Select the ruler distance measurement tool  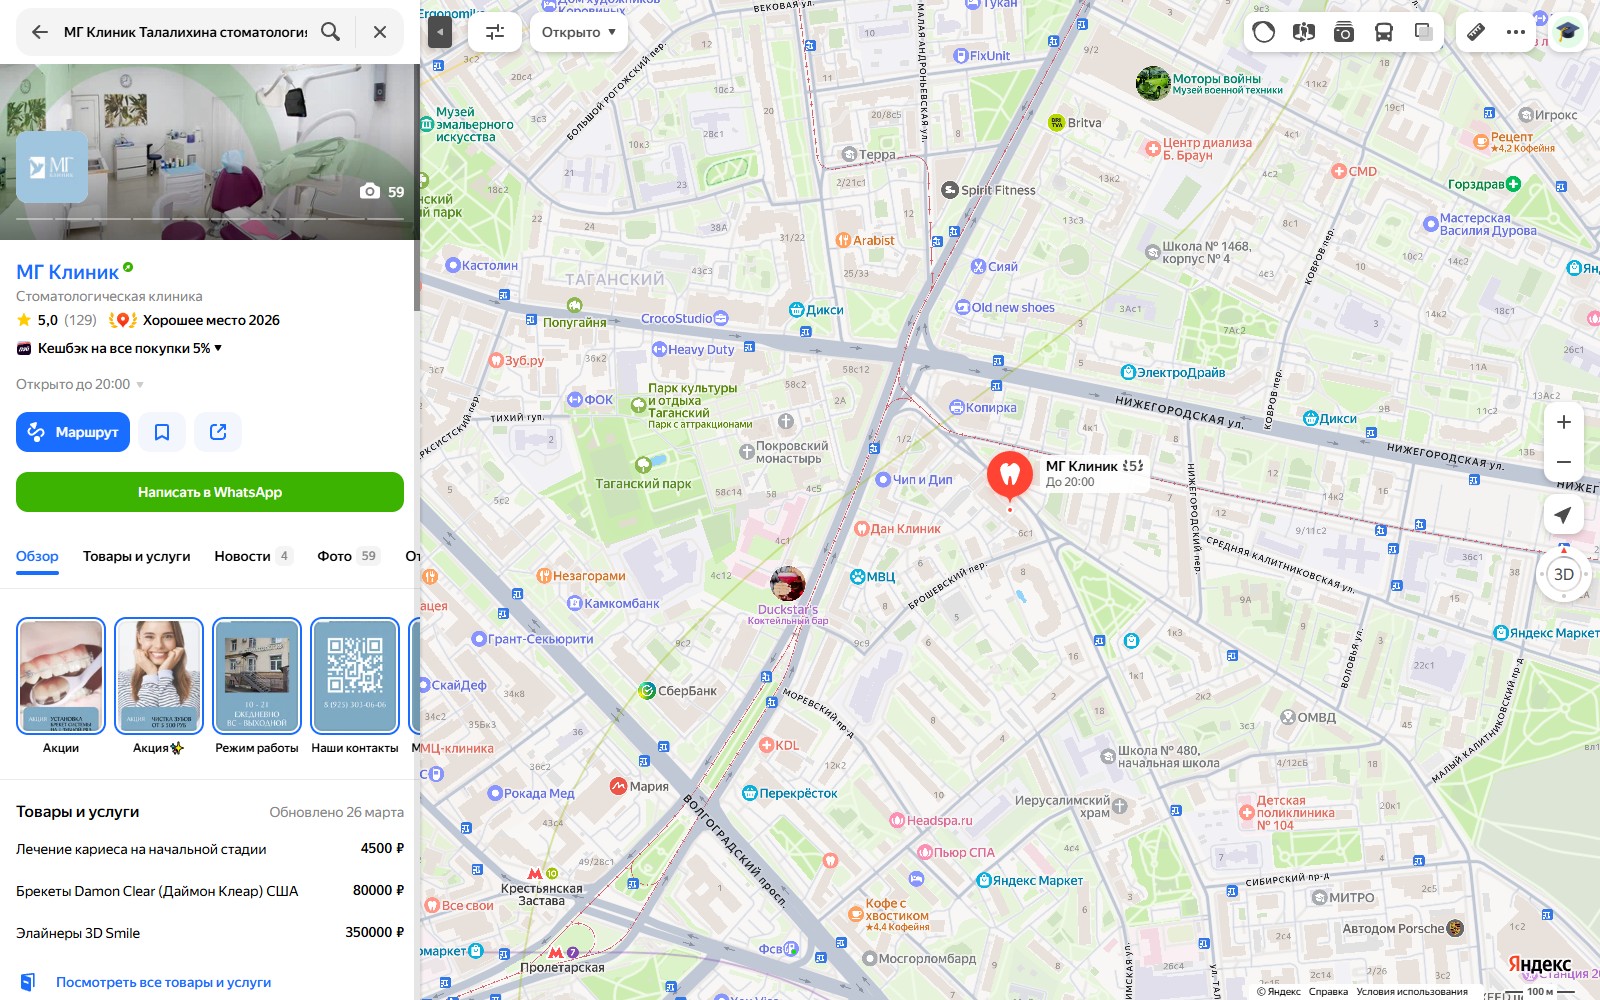1476,32
